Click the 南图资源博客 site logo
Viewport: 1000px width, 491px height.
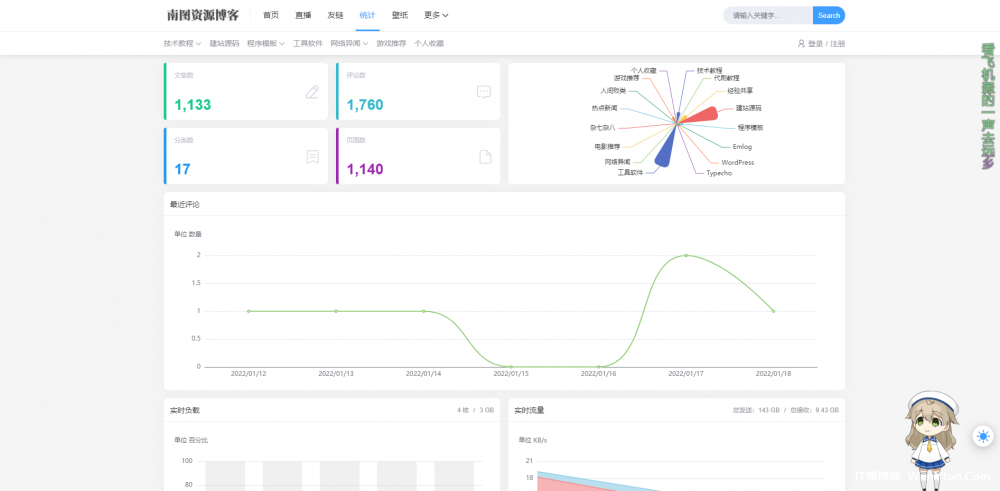(203, 15)
